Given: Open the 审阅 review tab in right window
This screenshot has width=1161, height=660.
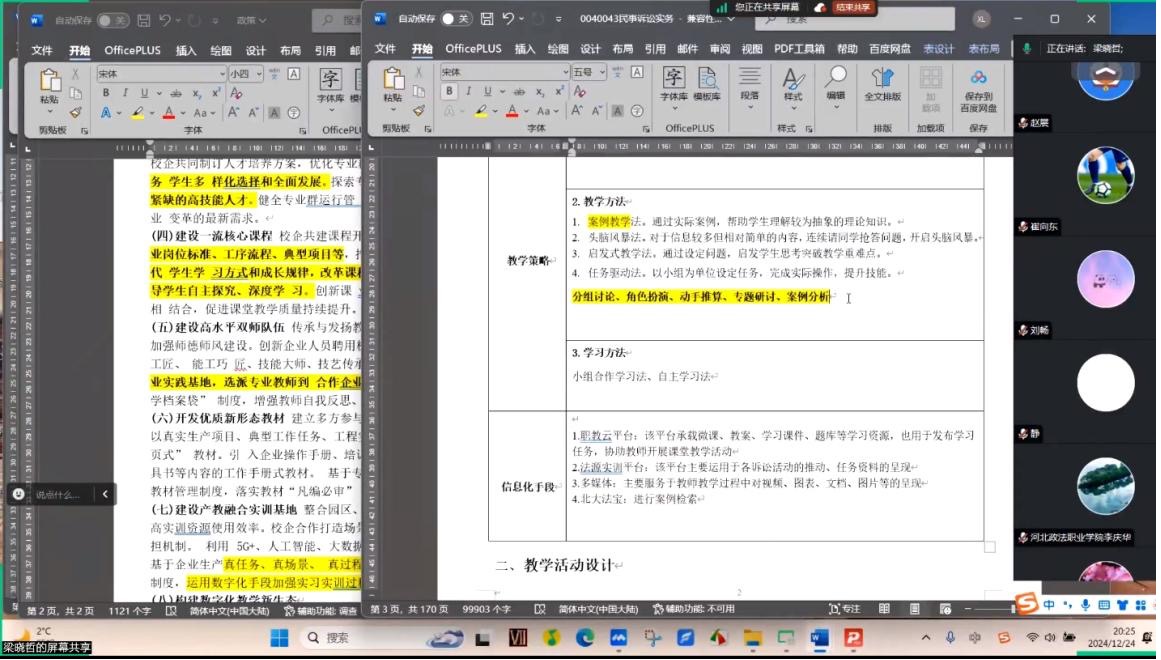Looking at the screenshot, I should [x=719, y=48].
